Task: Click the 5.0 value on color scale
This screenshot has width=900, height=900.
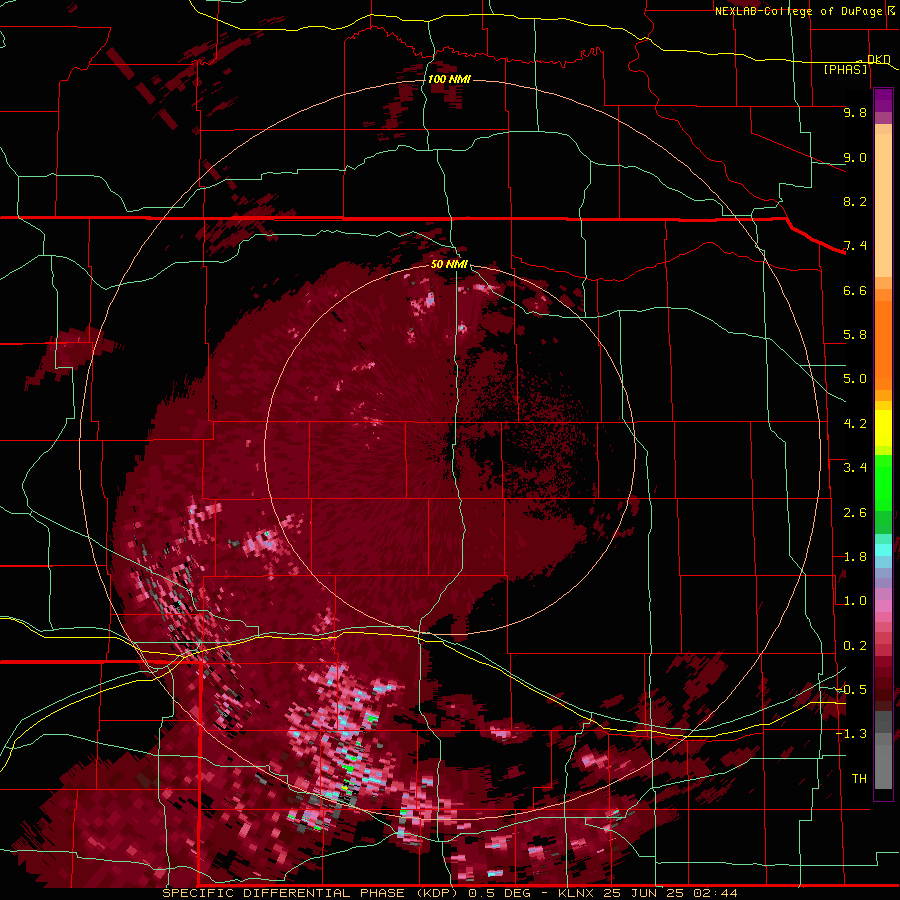Action: click(x=855, y=379)
